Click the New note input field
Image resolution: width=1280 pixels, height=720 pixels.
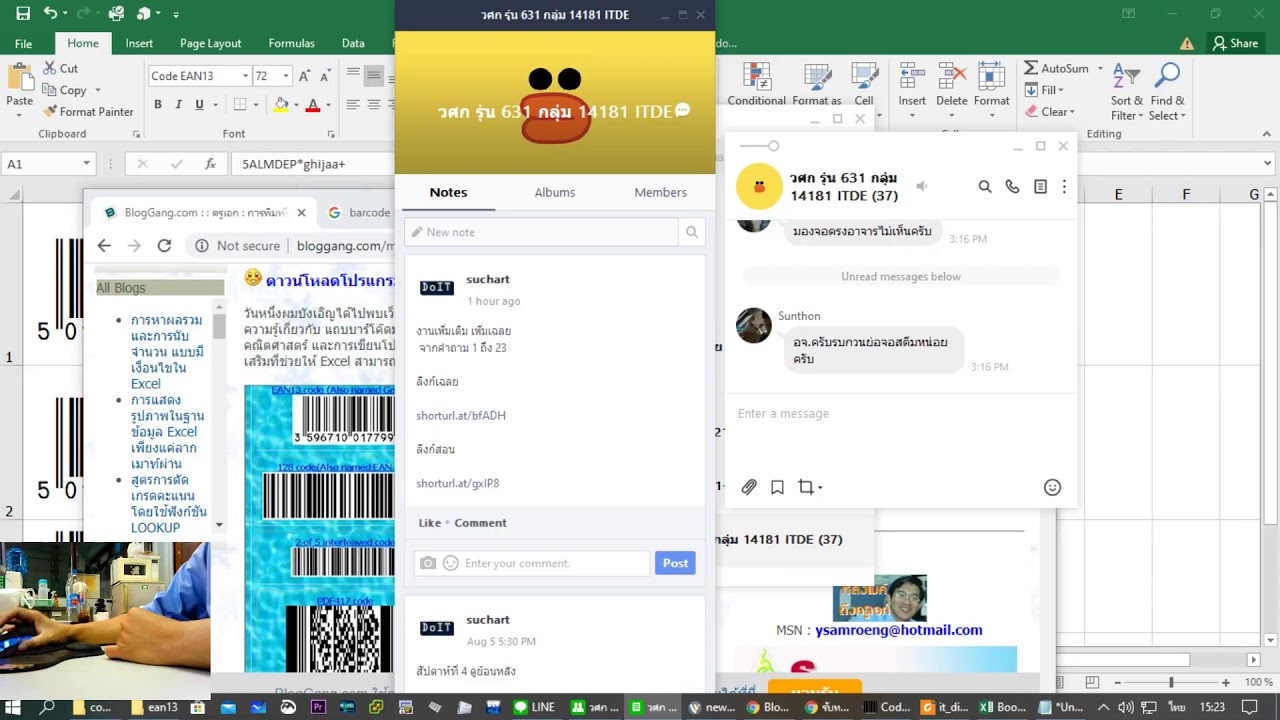(541, 232)
